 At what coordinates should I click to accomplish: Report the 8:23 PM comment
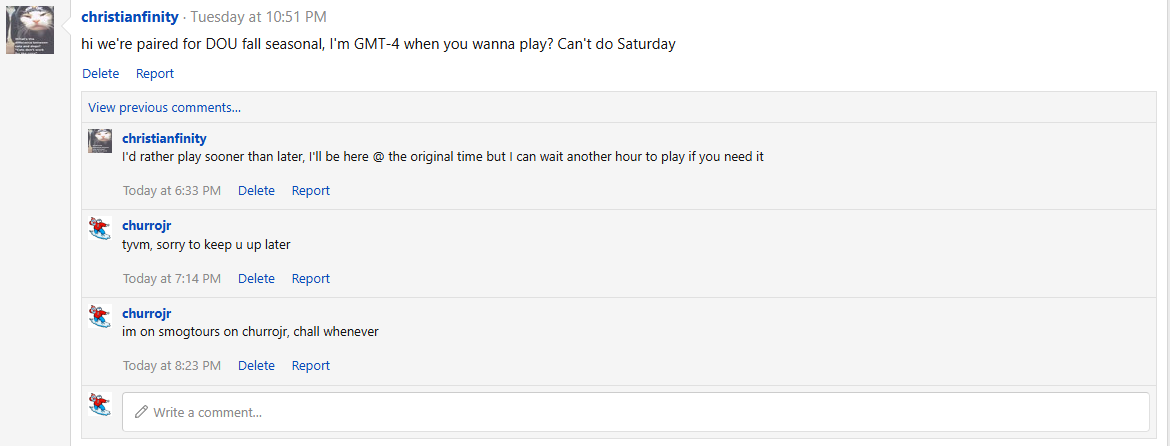(310, 365)
